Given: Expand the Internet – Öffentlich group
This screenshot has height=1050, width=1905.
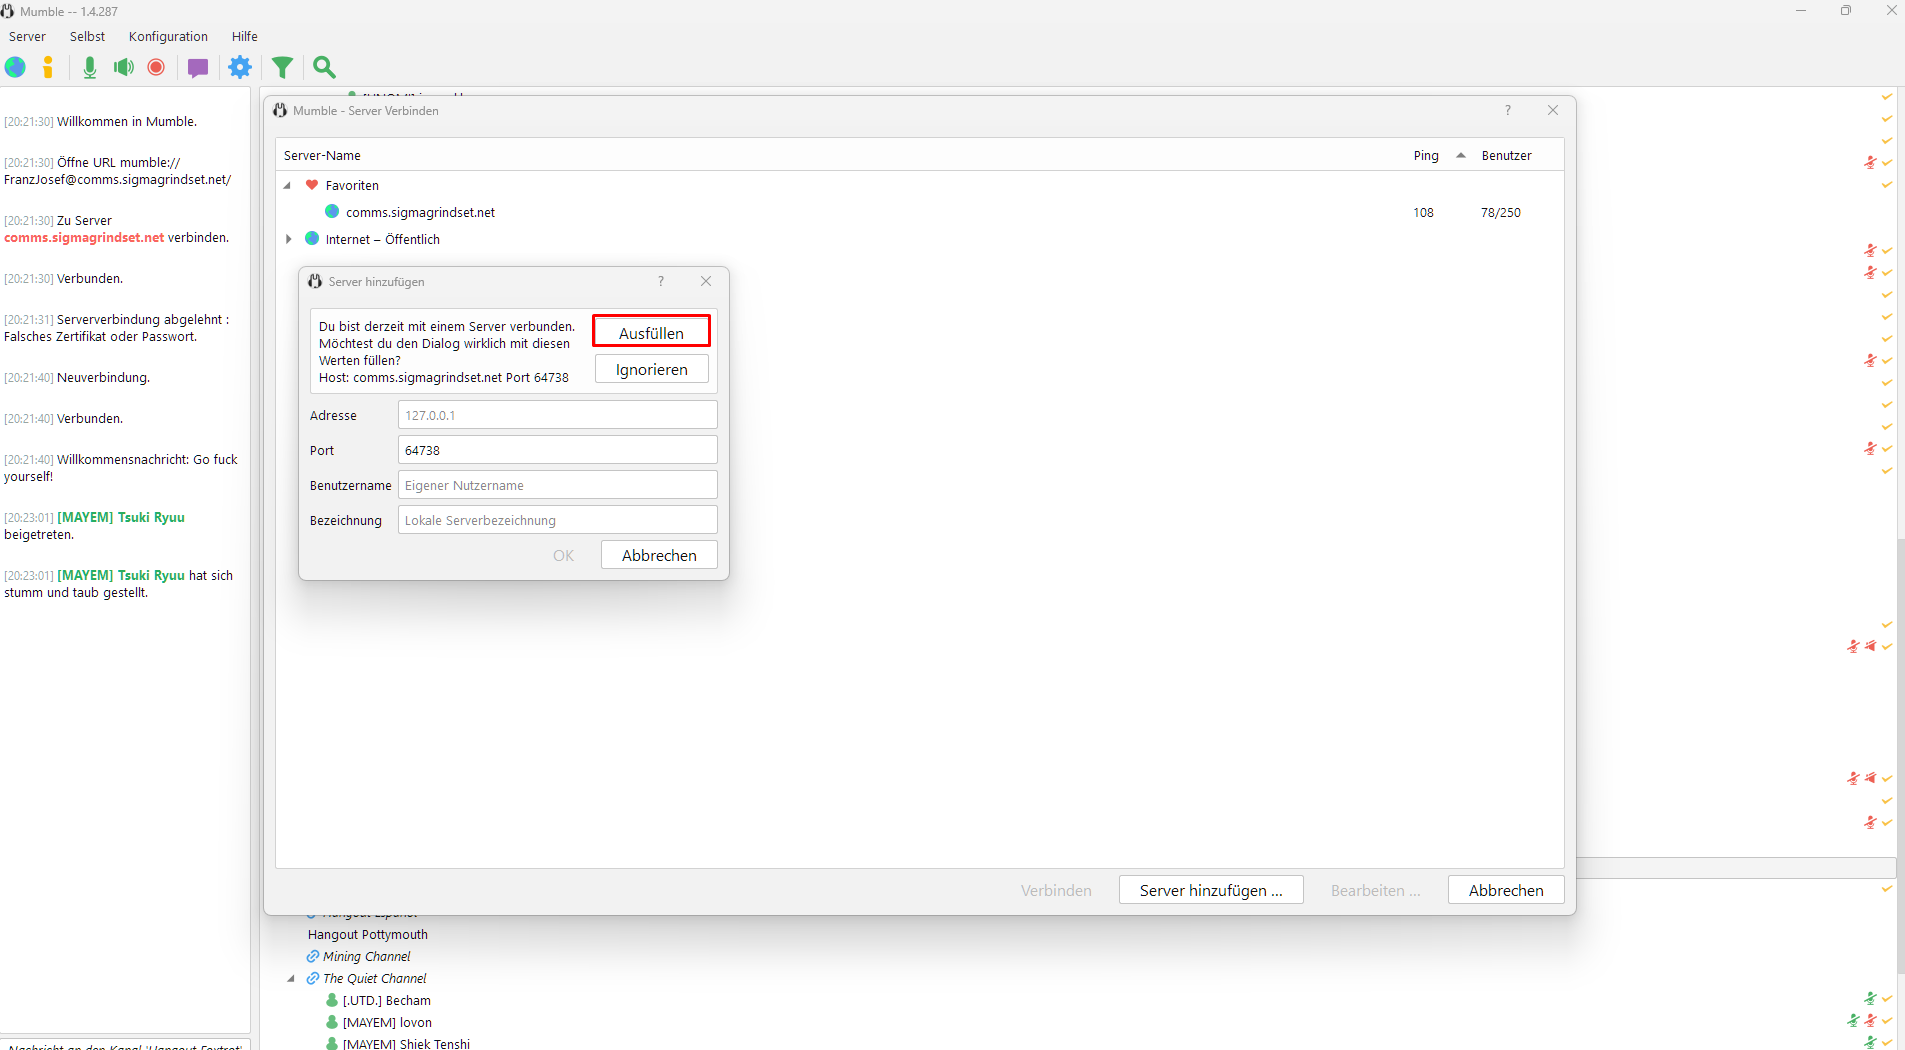Looking at the screenshot, I should [x=288, y=239].
